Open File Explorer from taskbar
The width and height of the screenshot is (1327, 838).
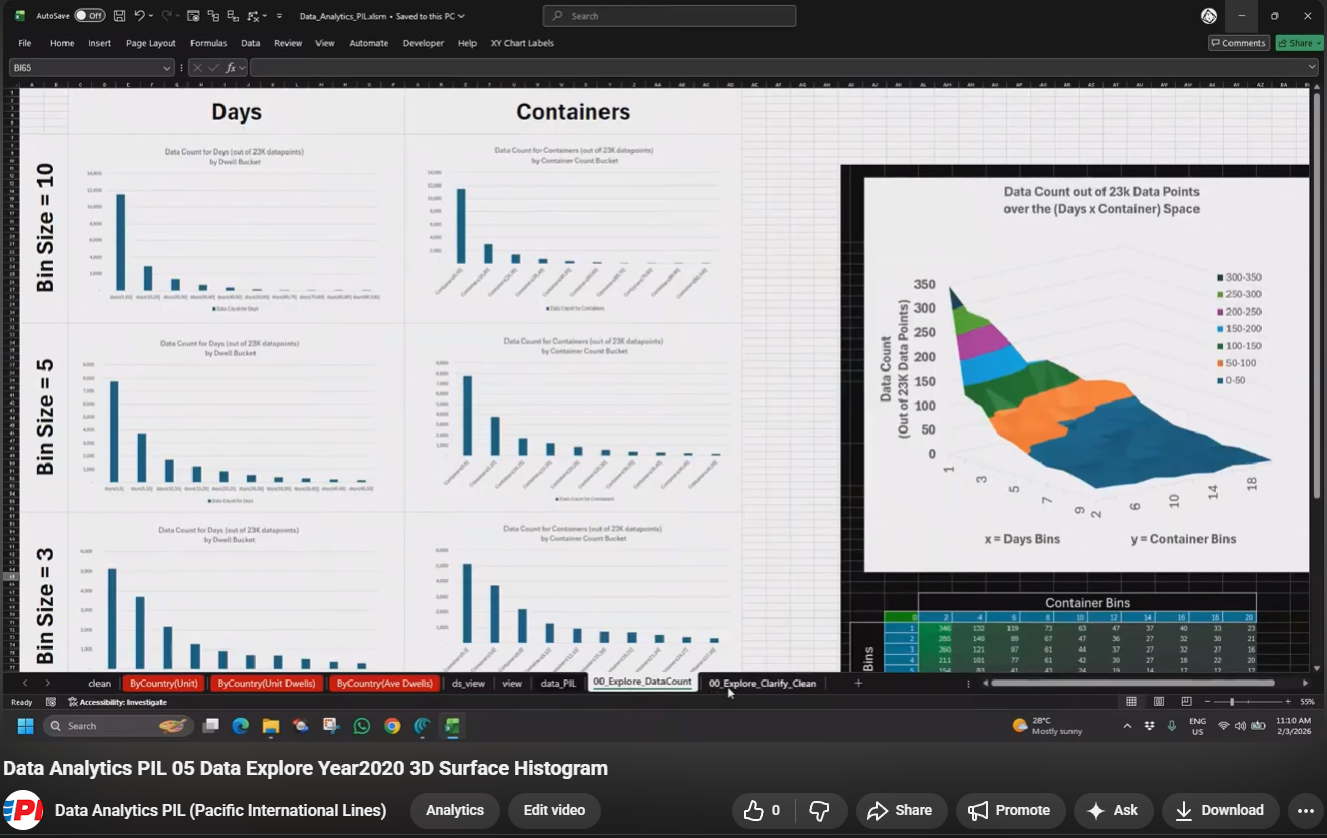point(271,726)
